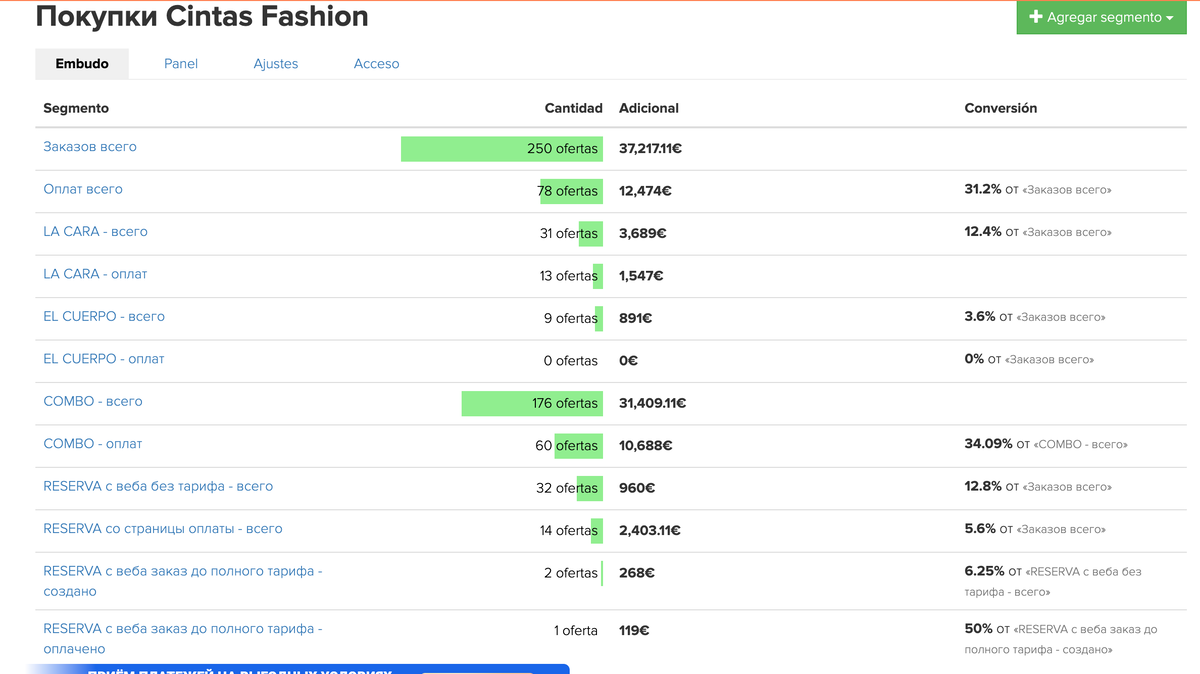The image size is (1200, 674).
Task: Click the 31 ofertas quantity cell
Action: click(x=569, y=234)
